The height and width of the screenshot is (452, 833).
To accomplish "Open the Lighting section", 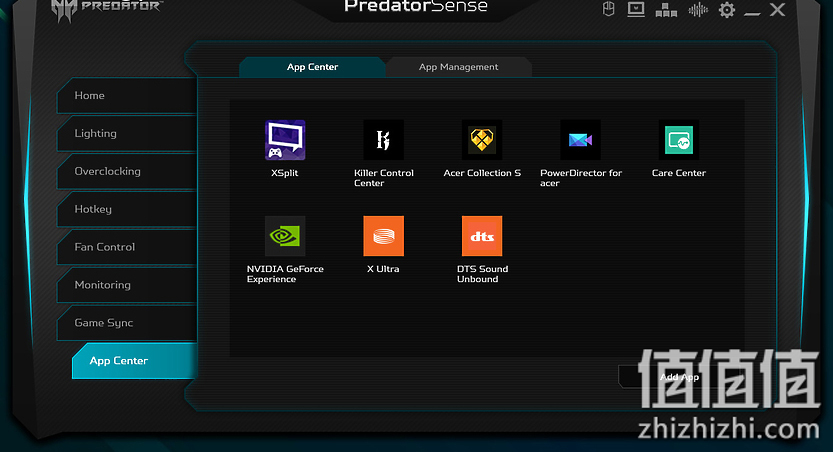I will [127, 133].
